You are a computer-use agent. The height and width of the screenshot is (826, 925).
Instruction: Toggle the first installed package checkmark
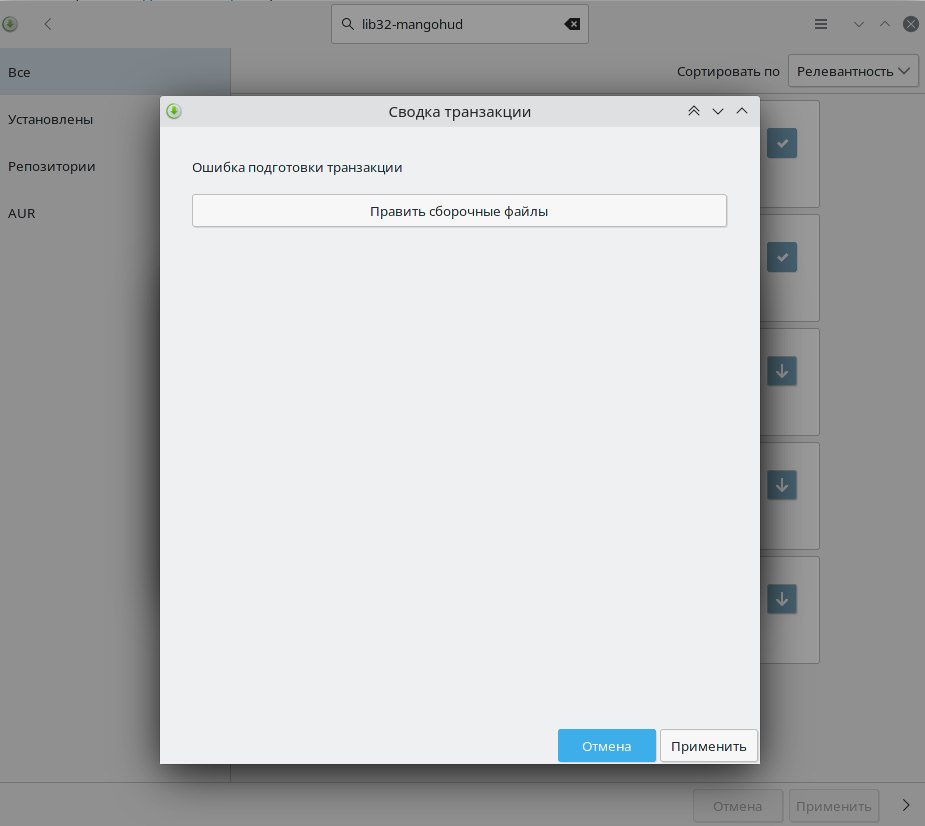782,143
